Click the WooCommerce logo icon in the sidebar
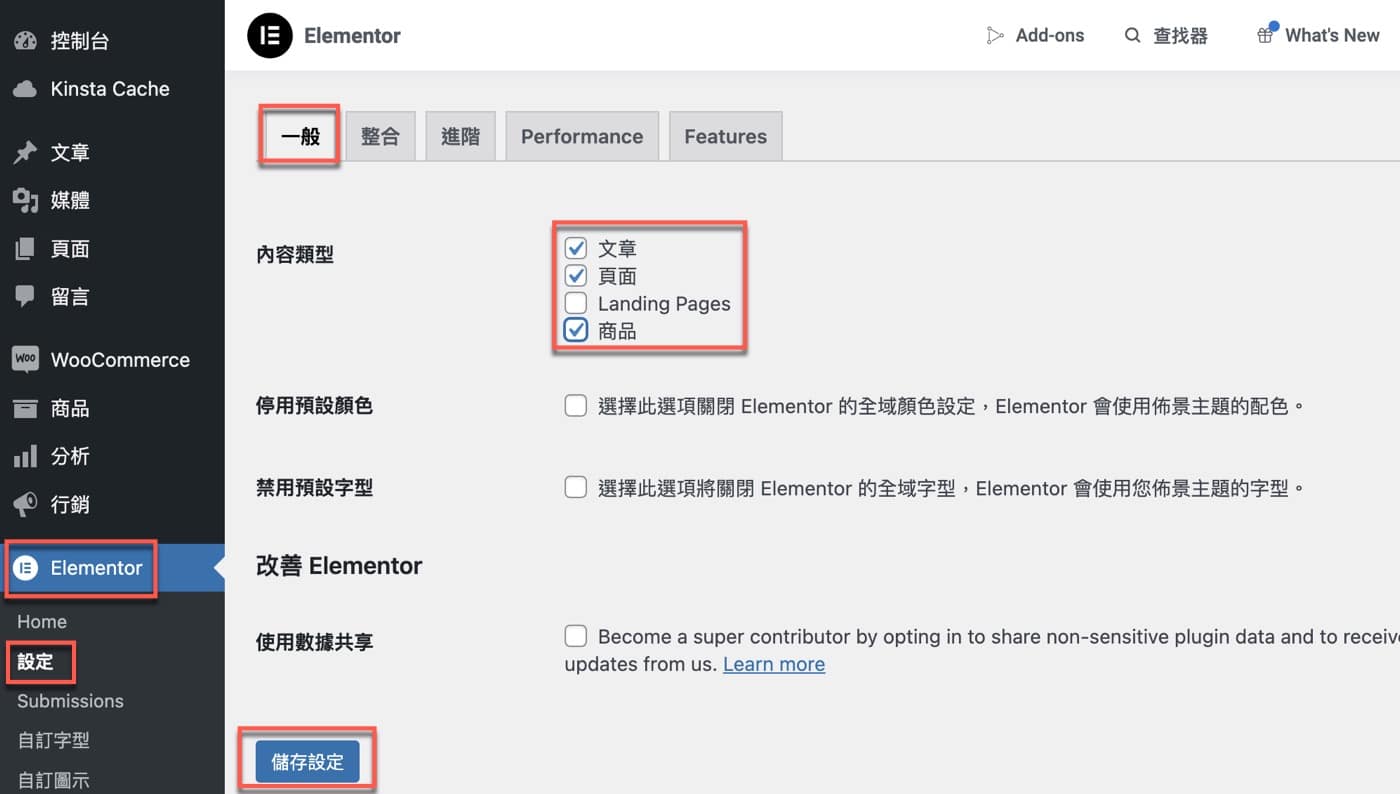Image resolution: width=1400 pixels, height=794 pixels. coord(25,359)
